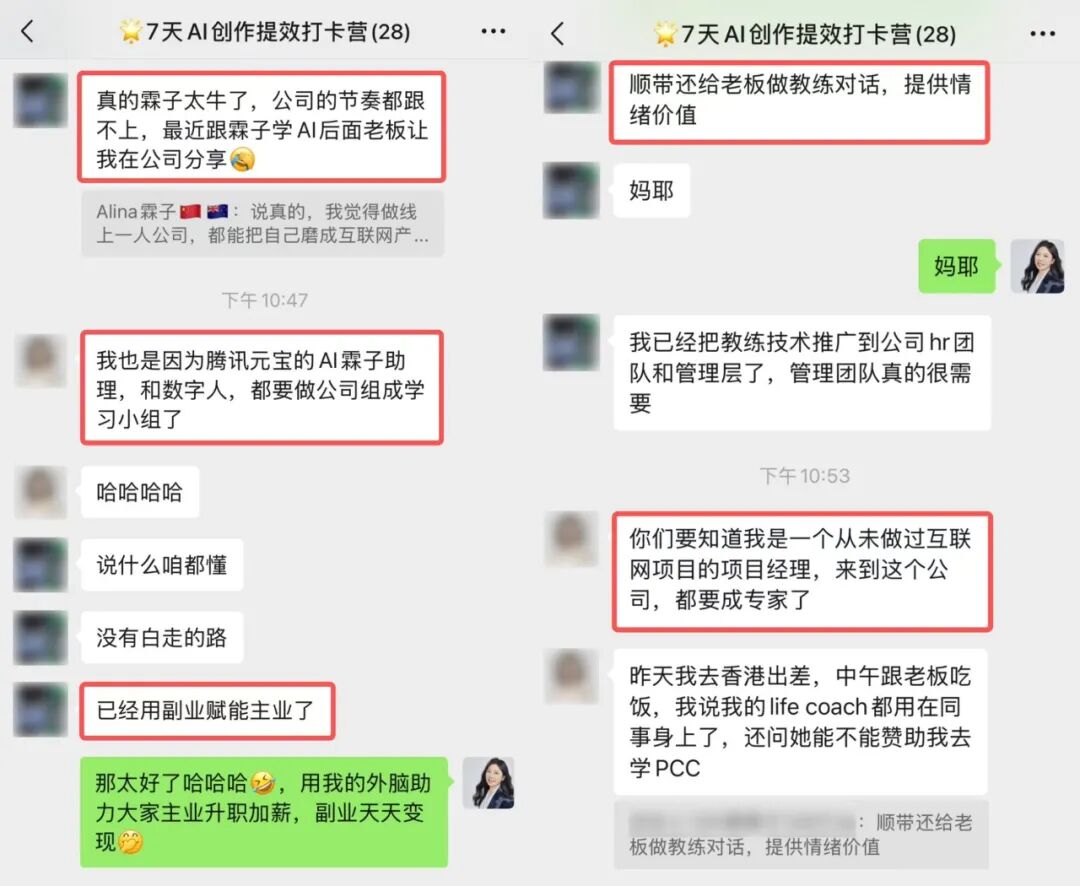Select the message 没有白走的路

pos(162,637)
